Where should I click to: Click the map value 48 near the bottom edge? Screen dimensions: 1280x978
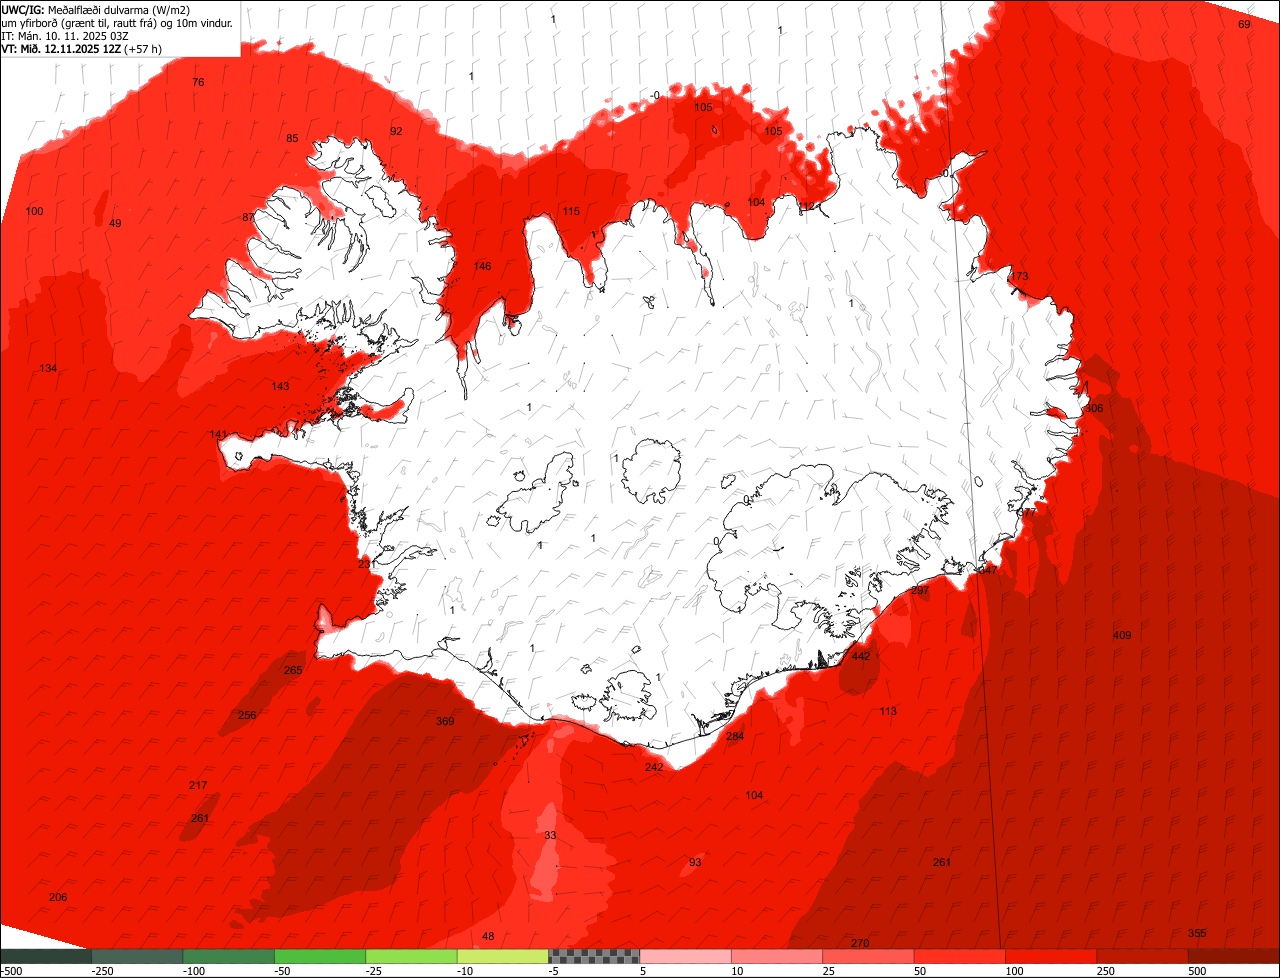488,936
